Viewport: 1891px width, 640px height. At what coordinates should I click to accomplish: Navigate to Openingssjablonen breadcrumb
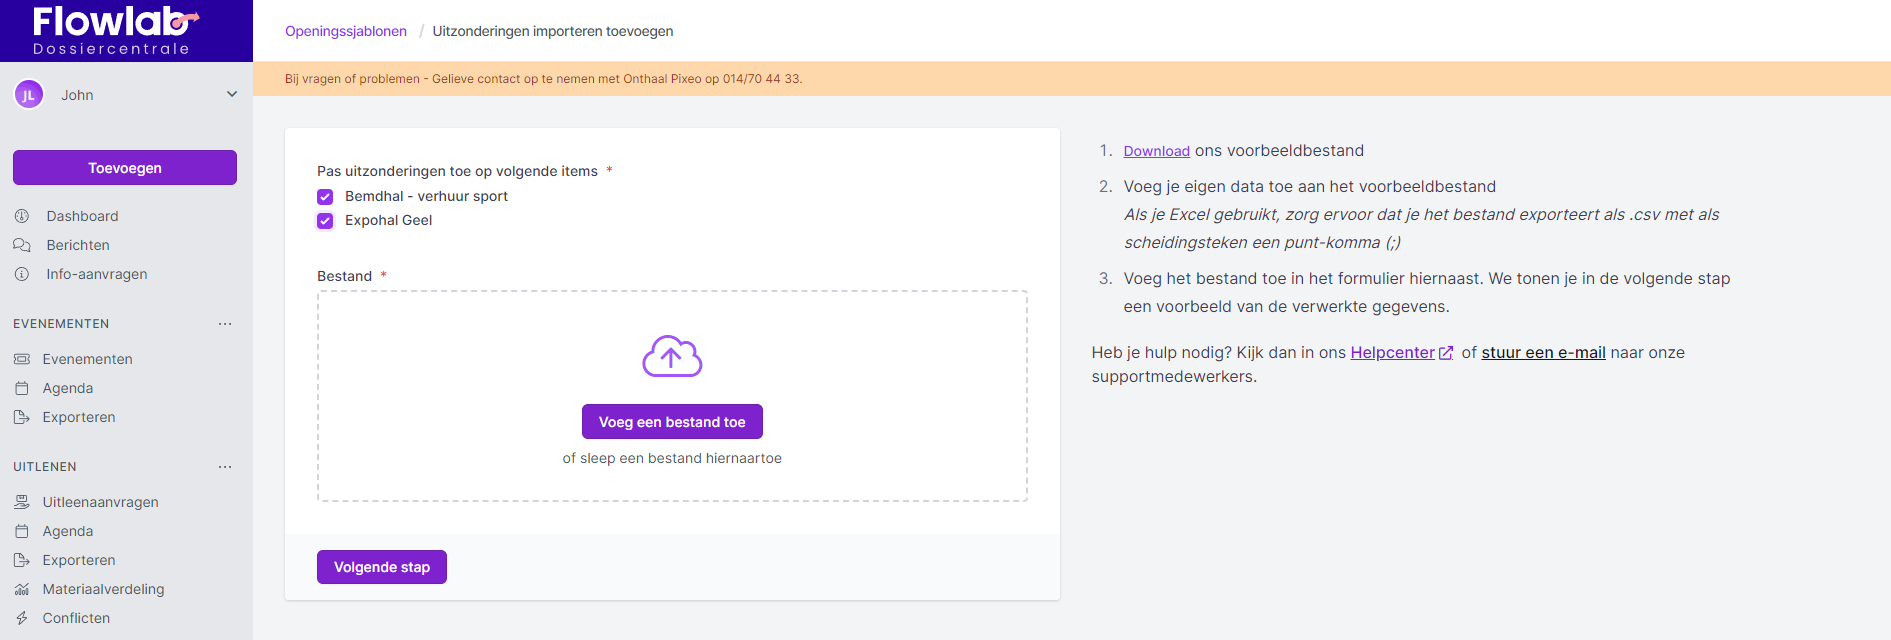[x=346, y=31]
